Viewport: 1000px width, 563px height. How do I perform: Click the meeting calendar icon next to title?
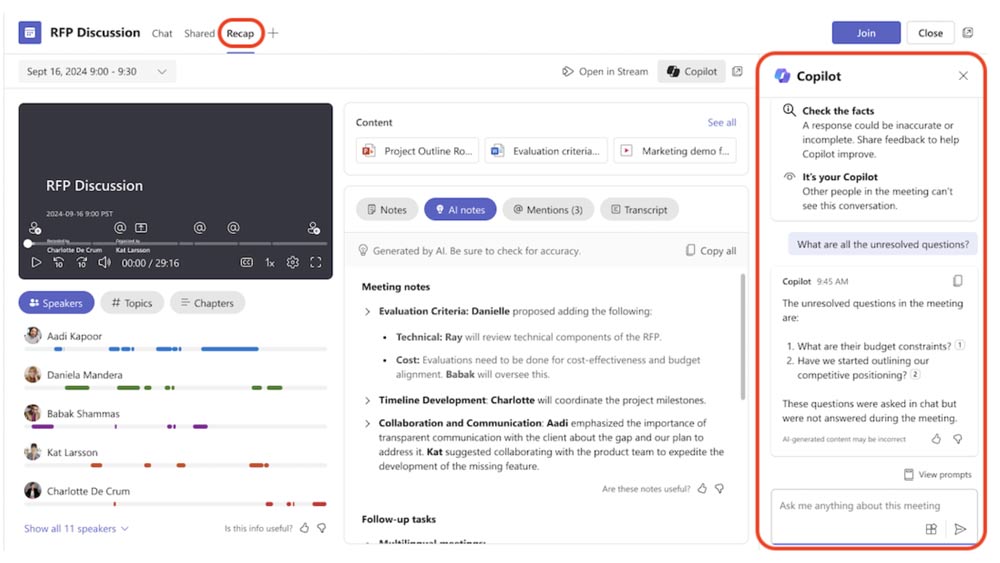coord(30,33)
